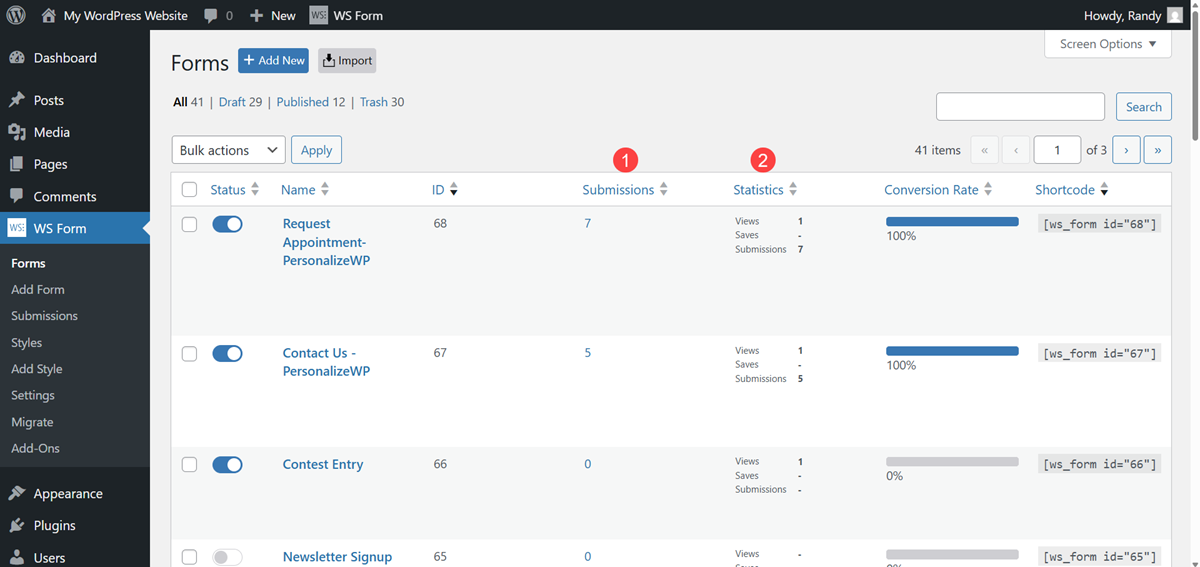Check the Contest Entry row checkbox
Image resolution: width=1200 pixels, height=567 pixels.
pyautogui.click(x=189, y=465)
